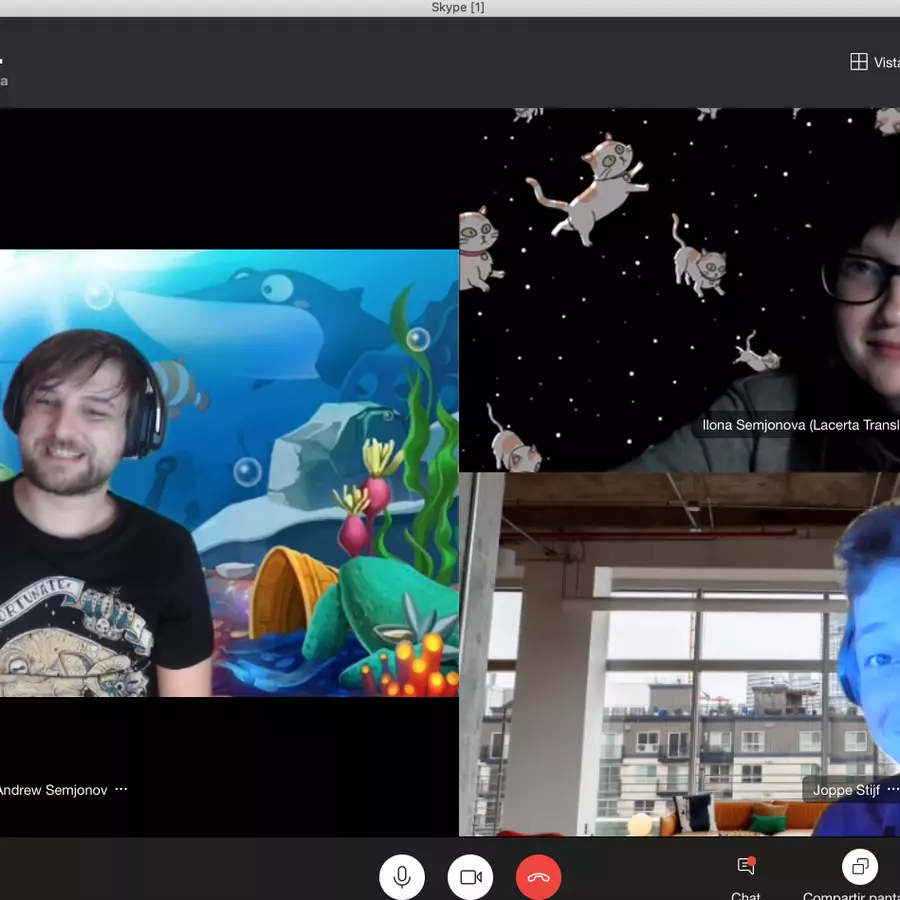The height and width of the screenshot is (900, 900).
Task: Open the Chat icon with notification dot
Action: (746, 865)
